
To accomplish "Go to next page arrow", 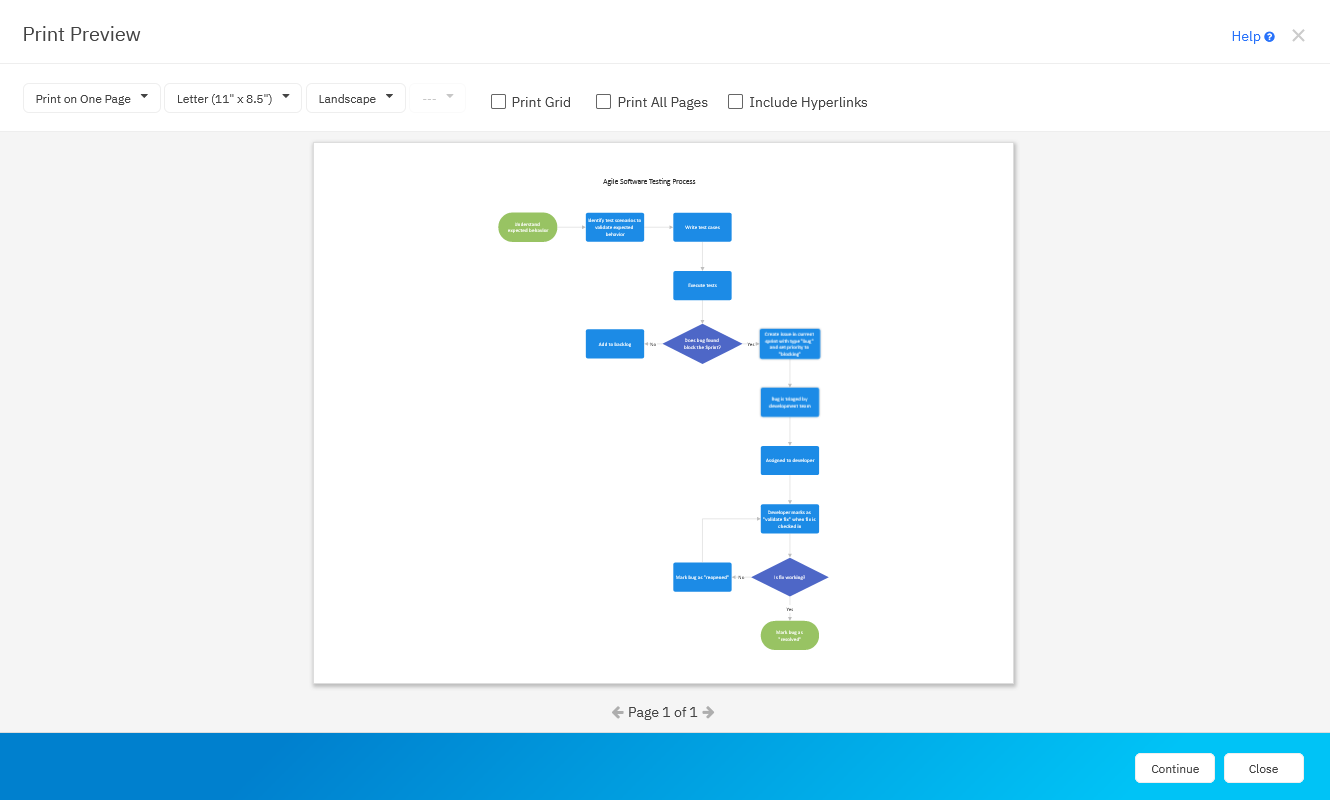I will (708, 713).
